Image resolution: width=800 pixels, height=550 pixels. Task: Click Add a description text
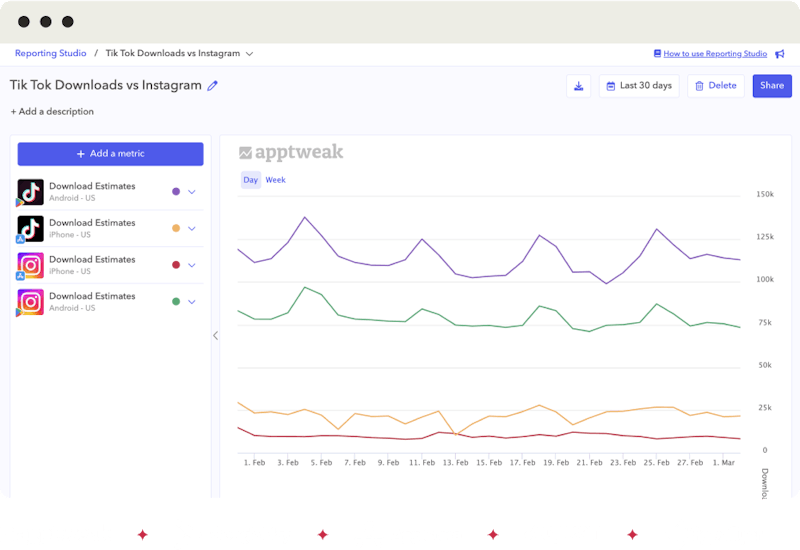click(x=52, y=112)
